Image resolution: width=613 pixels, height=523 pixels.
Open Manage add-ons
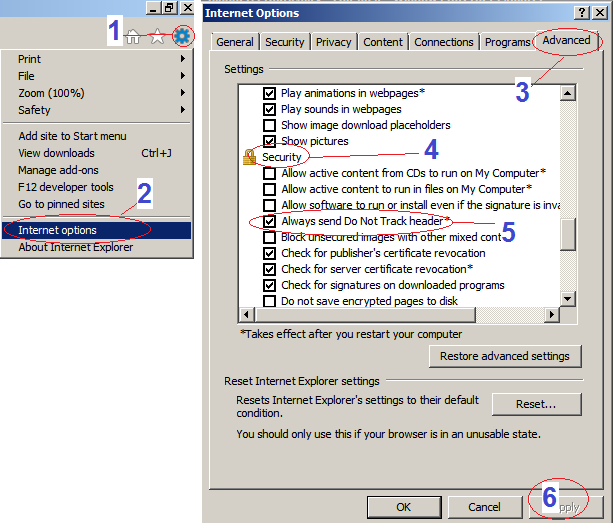(x=97, y=170)
